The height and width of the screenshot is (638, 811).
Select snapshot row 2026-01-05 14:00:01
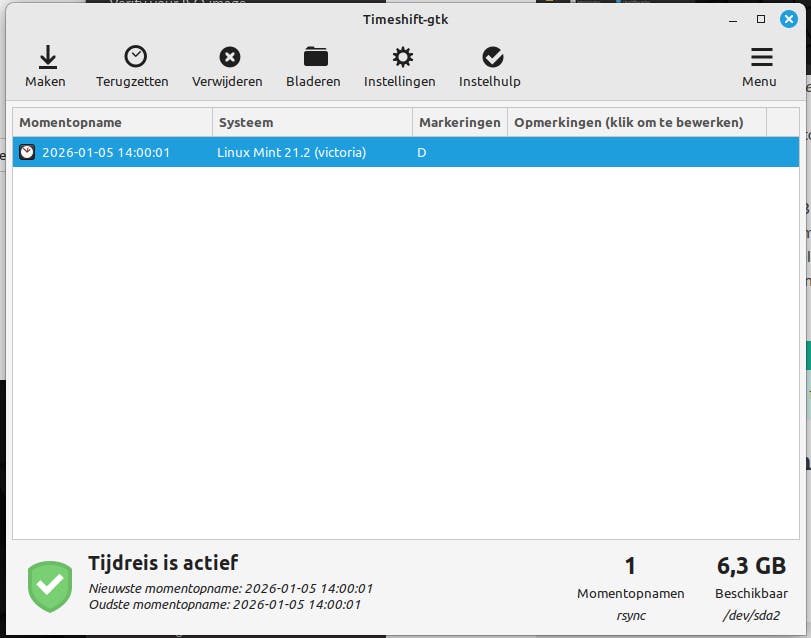[x=406, y=152]
